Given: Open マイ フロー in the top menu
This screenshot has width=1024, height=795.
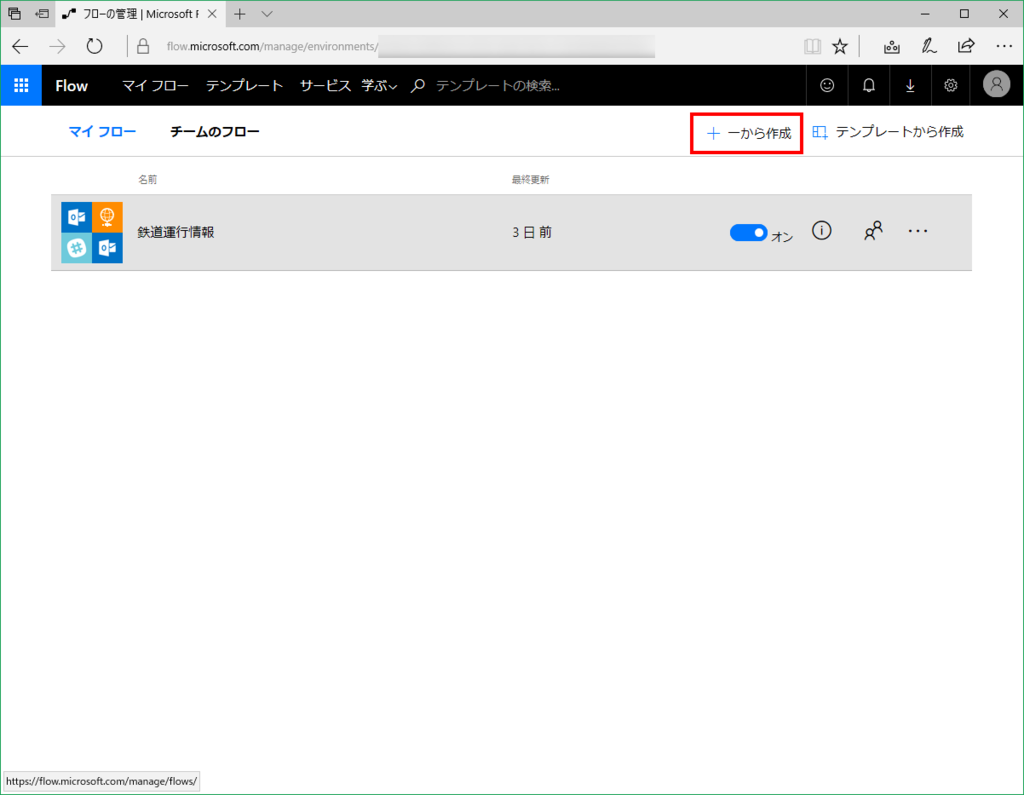Looking at the screenshot, I should click(155, 86).
